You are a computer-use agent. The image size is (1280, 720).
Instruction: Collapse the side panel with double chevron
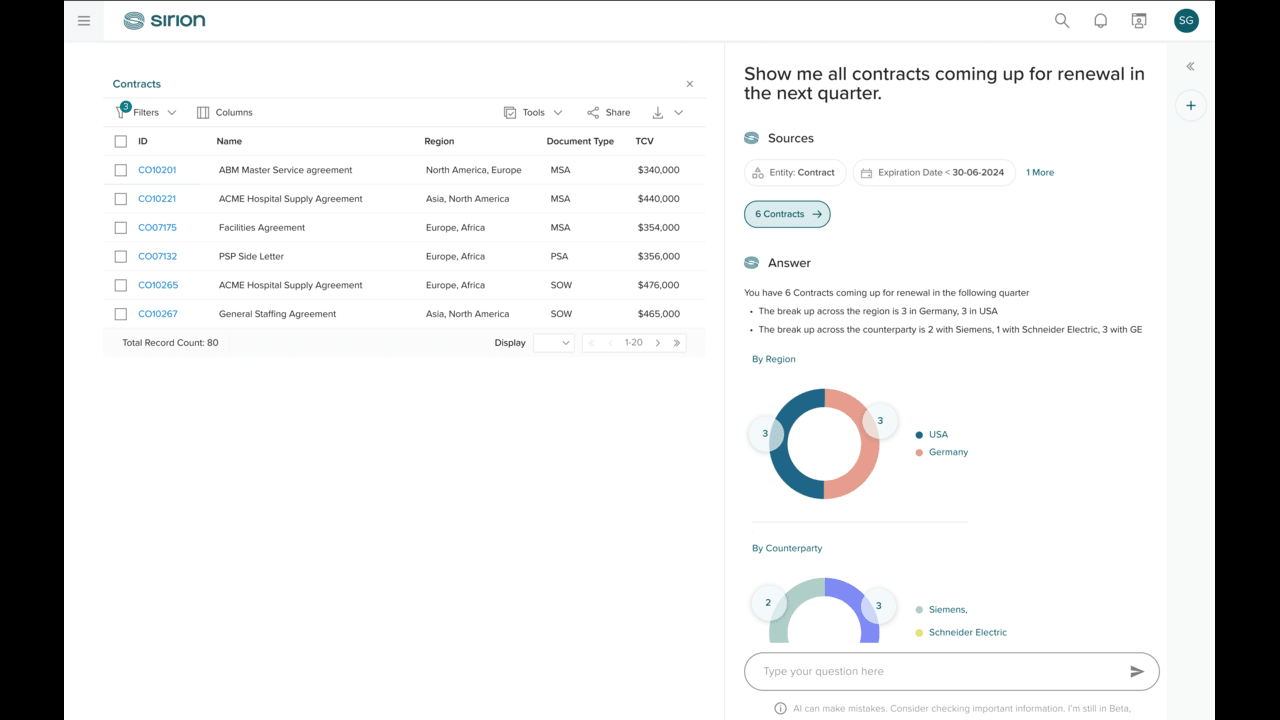click(1190, 66)
